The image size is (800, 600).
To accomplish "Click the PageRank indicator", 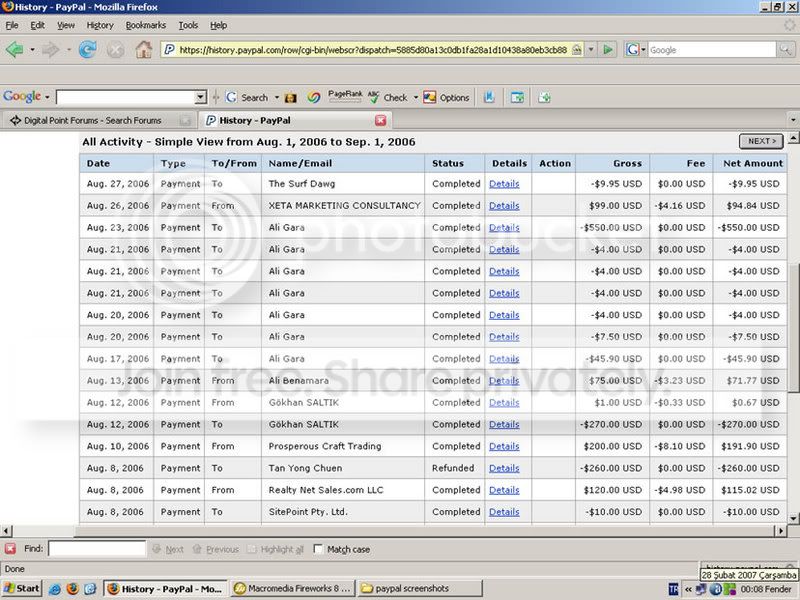I will tap(345, 96).
